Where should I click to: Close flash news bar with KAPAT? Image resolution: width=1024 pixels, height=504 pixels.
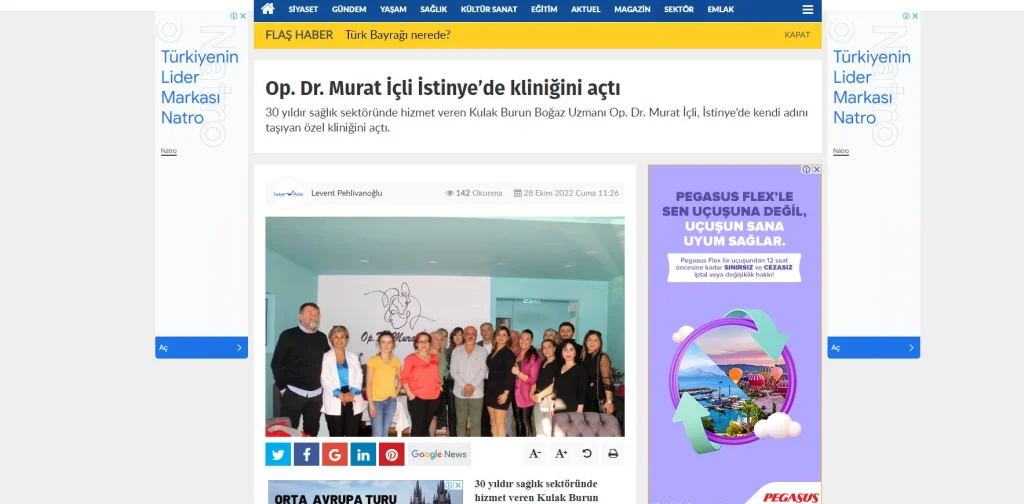(797, 35)
